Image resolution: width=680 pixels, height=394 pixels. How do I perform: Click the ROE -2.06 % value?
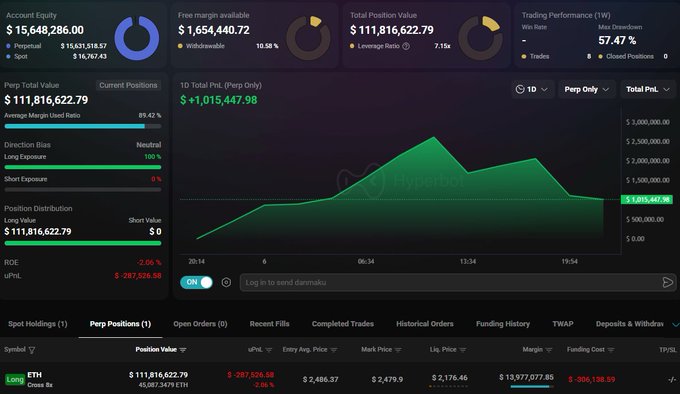[149, 263]
